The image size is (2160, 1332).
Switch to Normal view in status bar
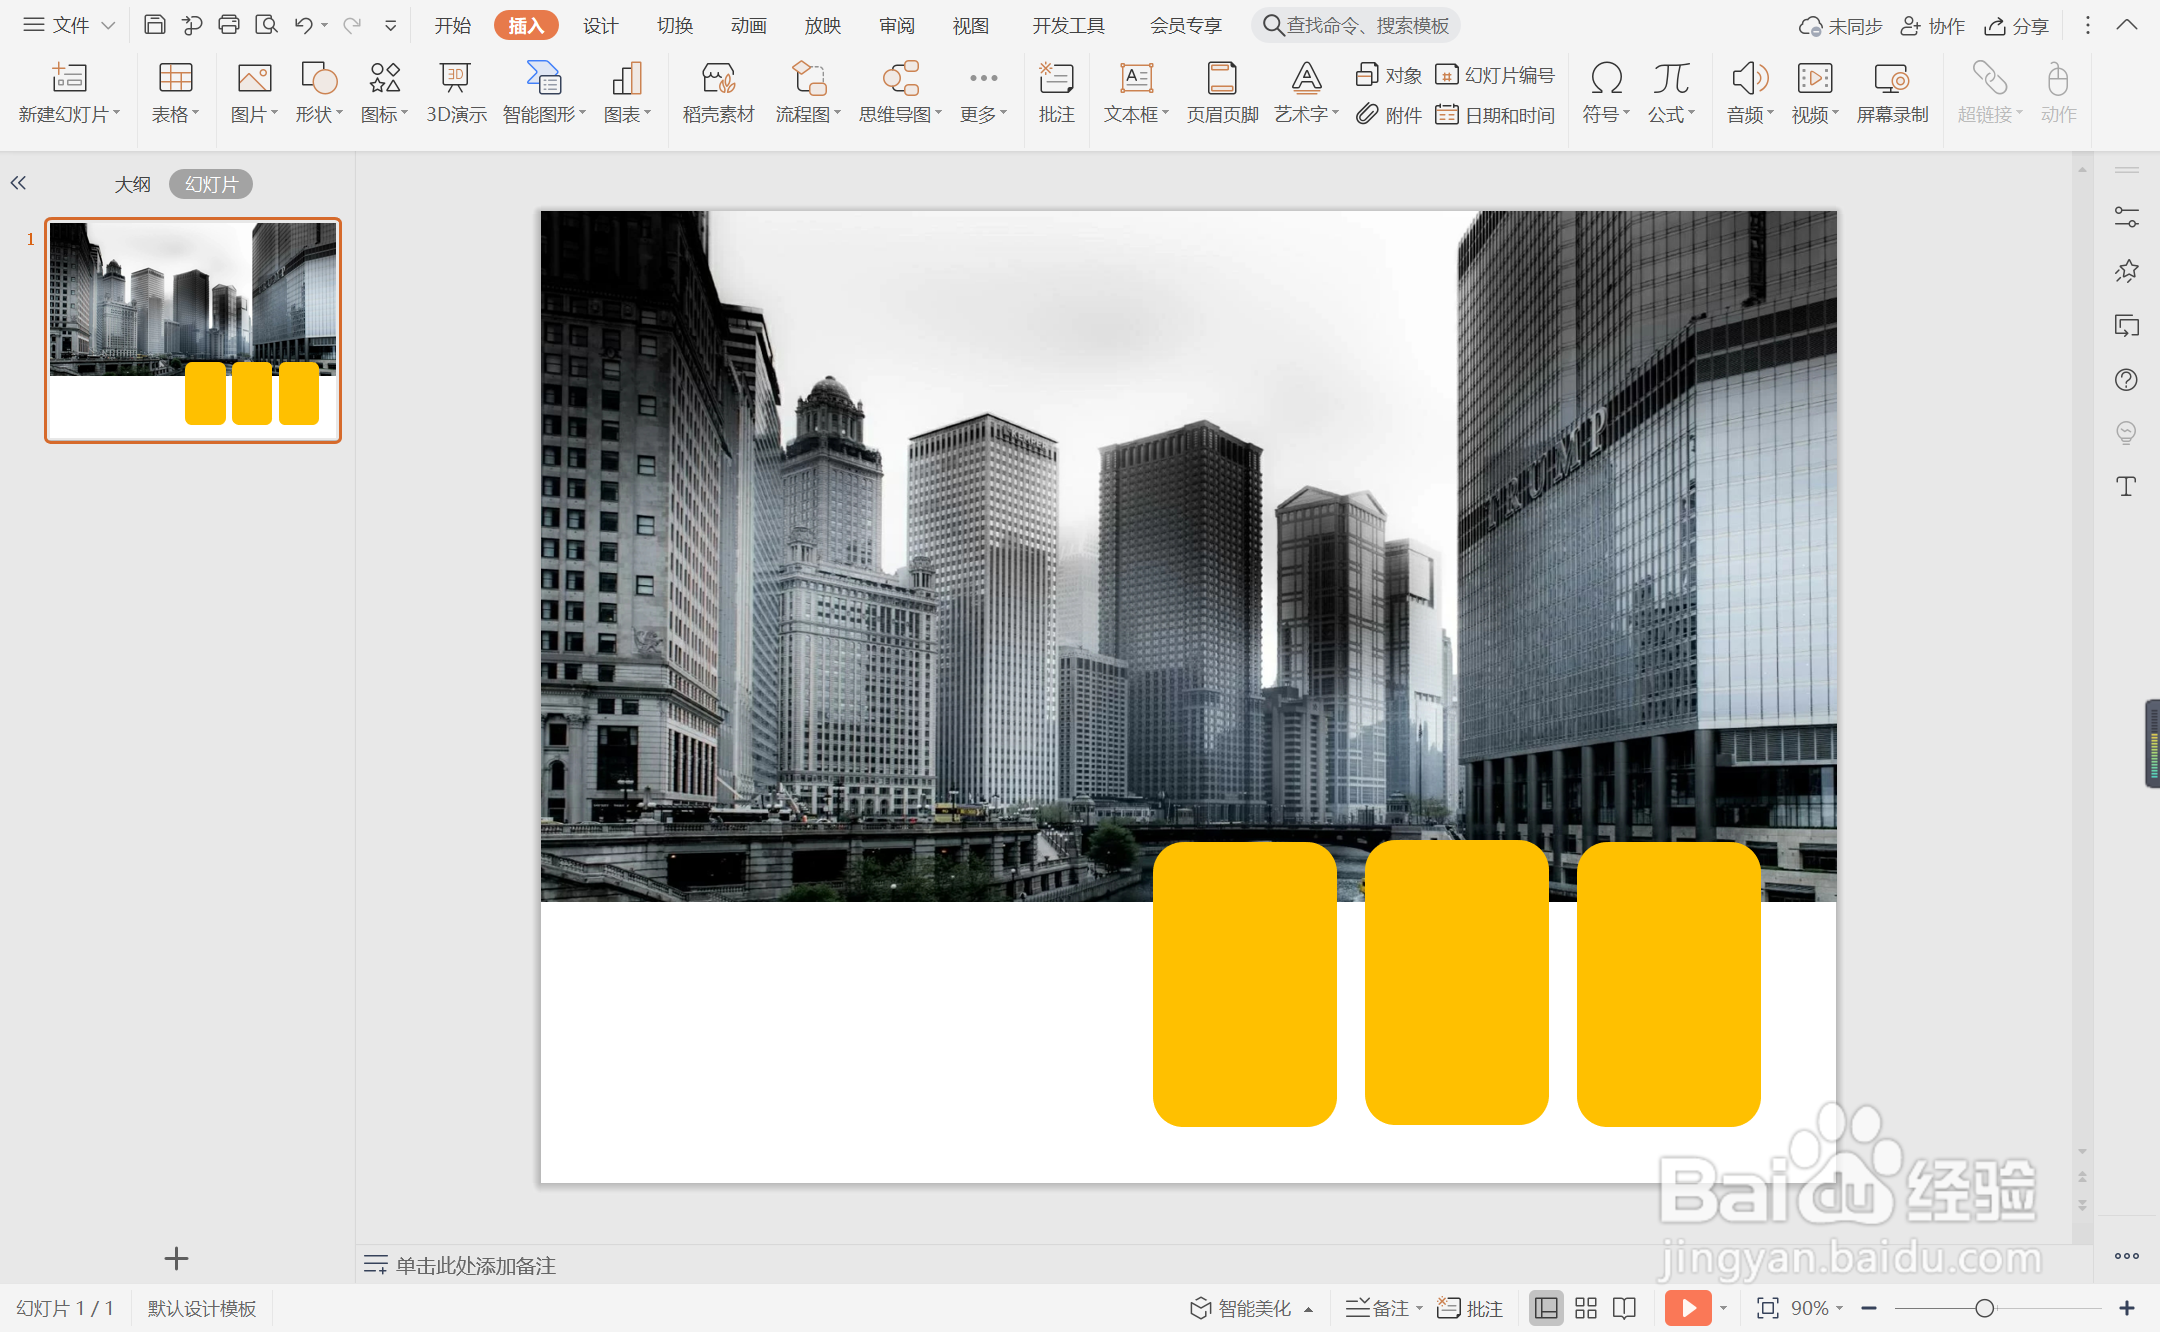pyautogui.click(x=1546, y=1308)
